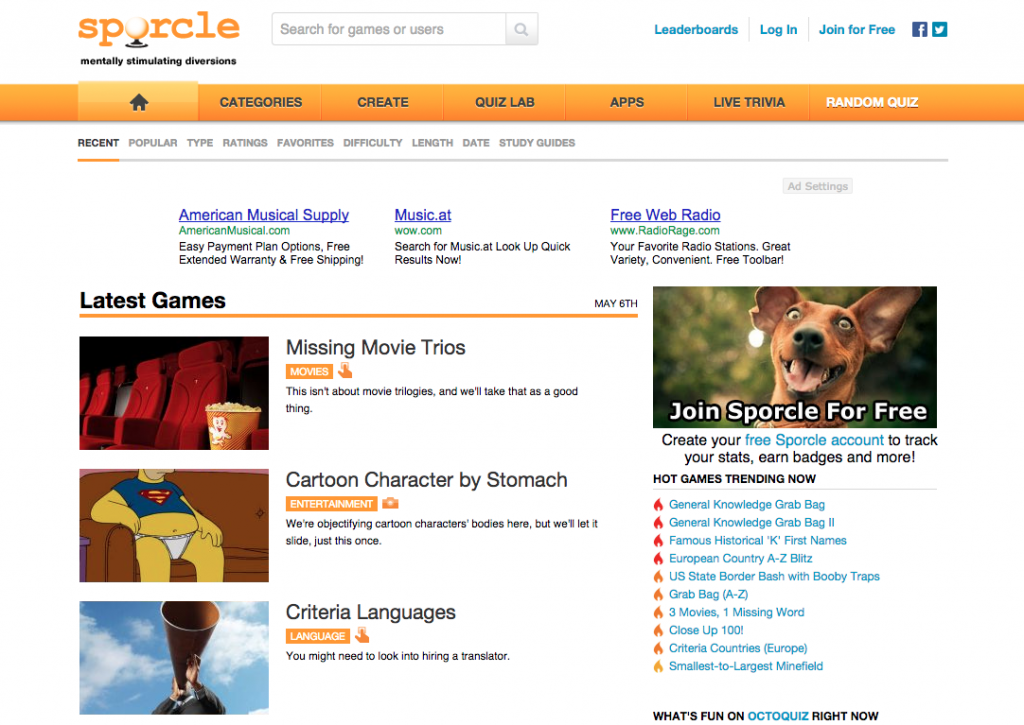This screenshot has height=725, width=1024.
Task: Click the flame icon beside General Knowledge Grab Bag
Action: [x=658, y=504]
